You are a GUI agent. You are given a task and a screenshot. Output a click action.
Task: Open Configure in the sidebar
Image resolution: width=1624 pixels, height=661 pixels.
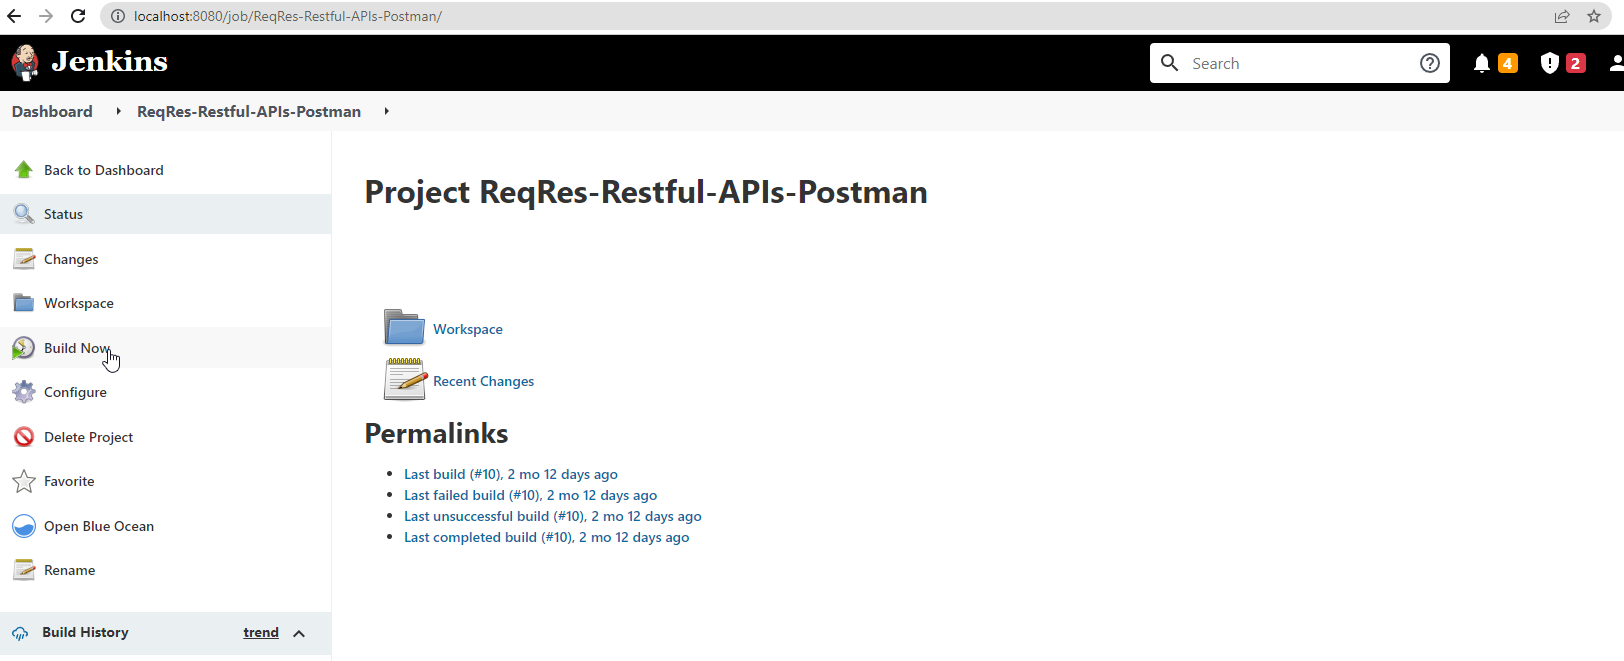click(x=165, y=392)
